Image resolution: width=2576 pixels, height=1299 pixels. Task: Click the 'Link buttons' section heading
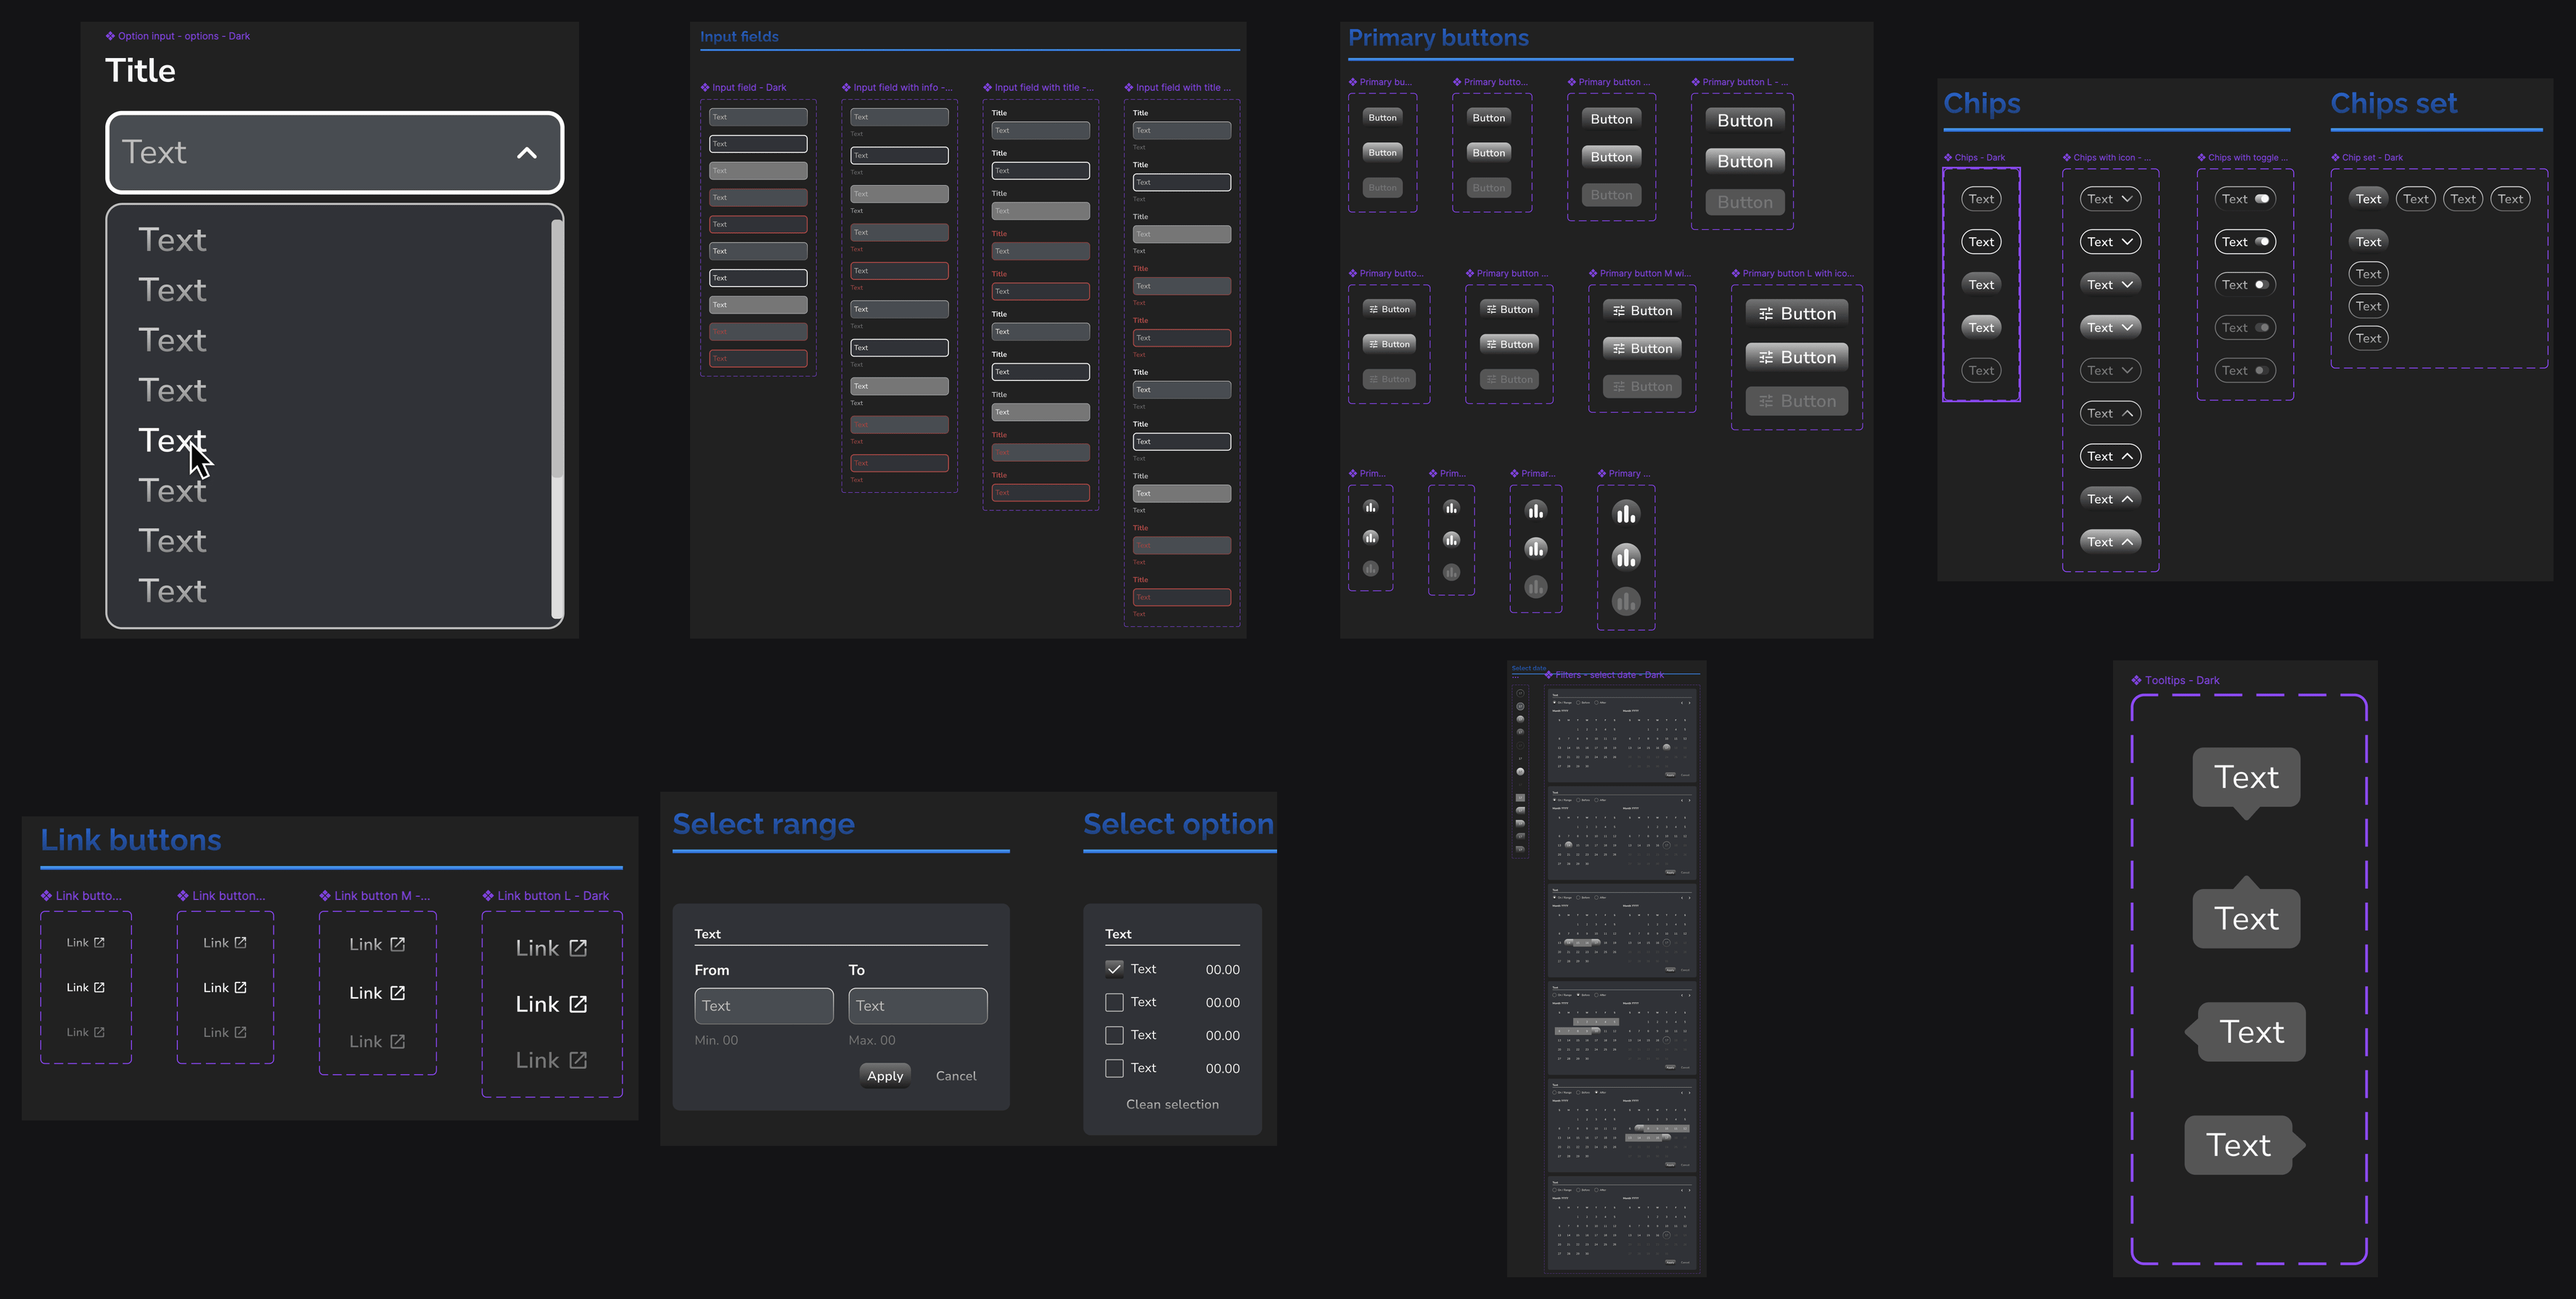coord(131,840)
